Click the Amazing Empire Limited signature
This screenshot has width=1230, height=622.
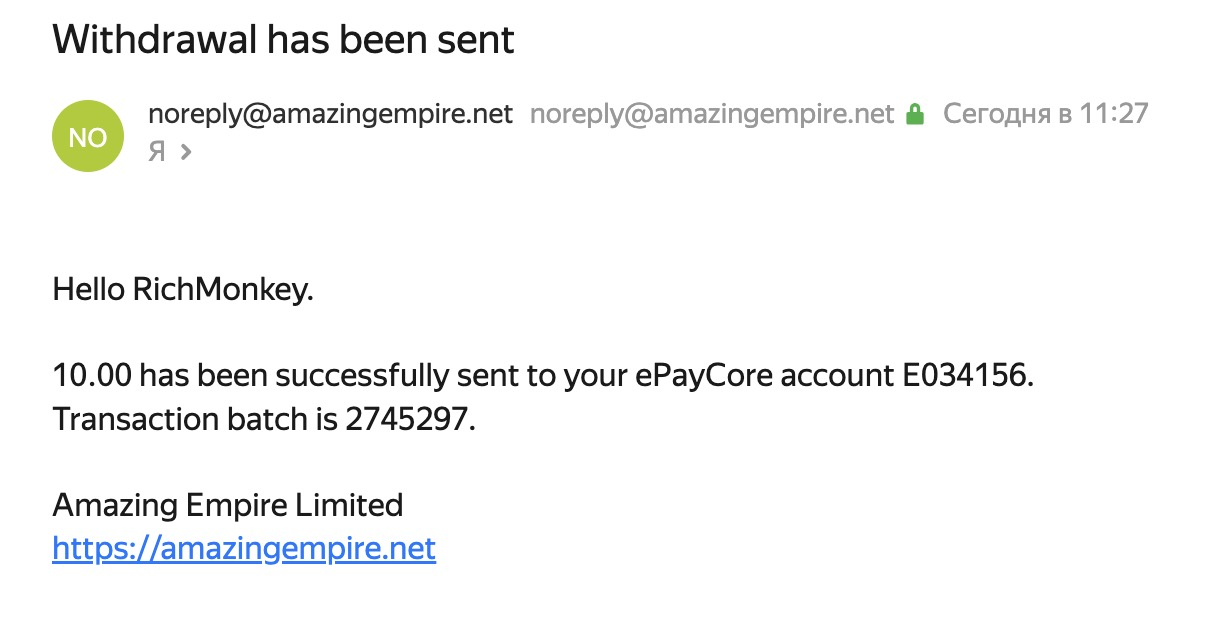[227, 505]
